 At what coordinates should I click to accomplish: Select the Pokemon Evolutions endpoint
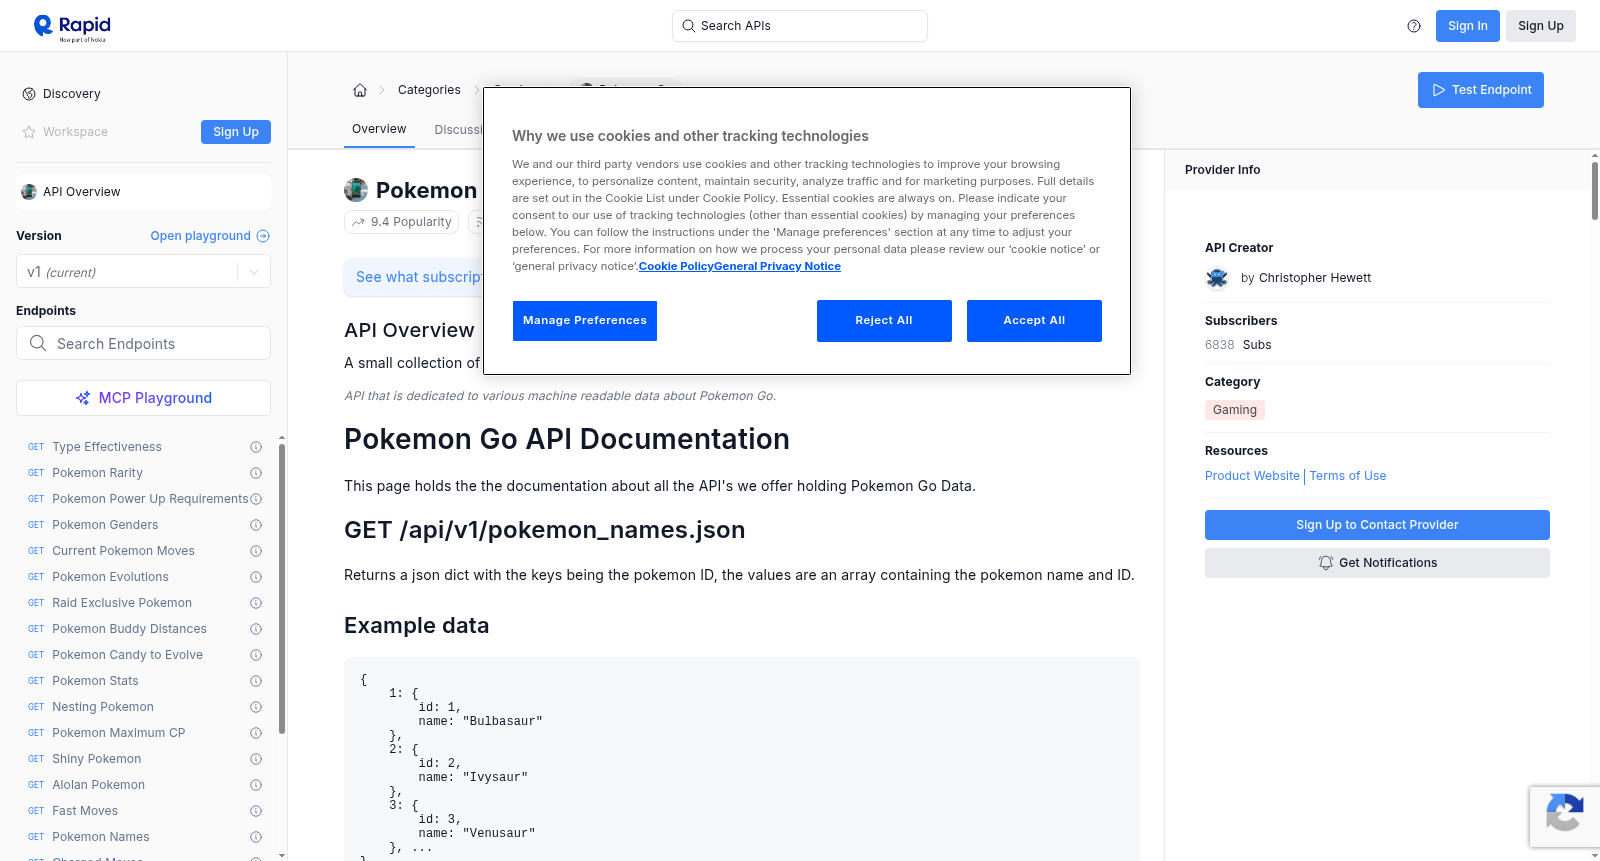(x=110, y=577)
